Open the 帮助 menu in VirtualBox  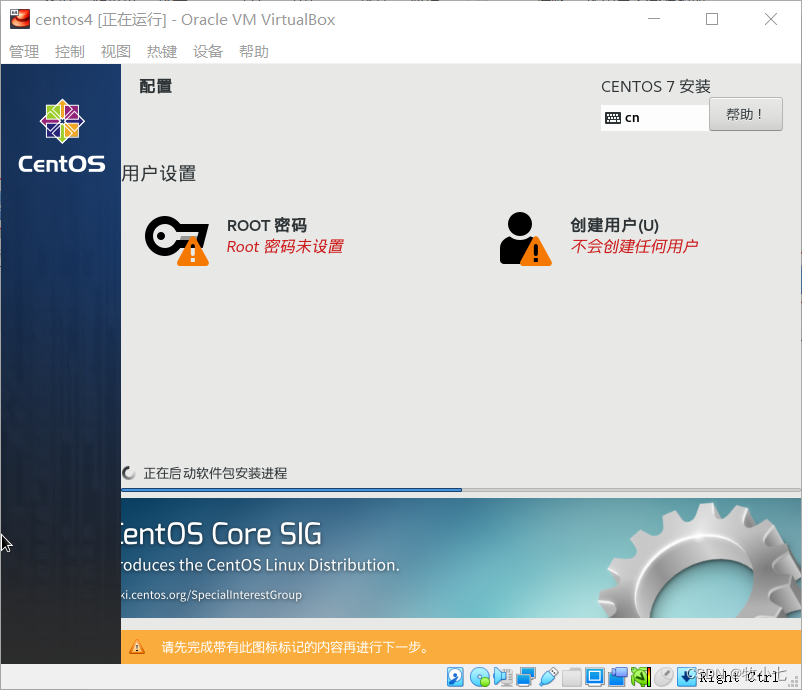[254, 52]
